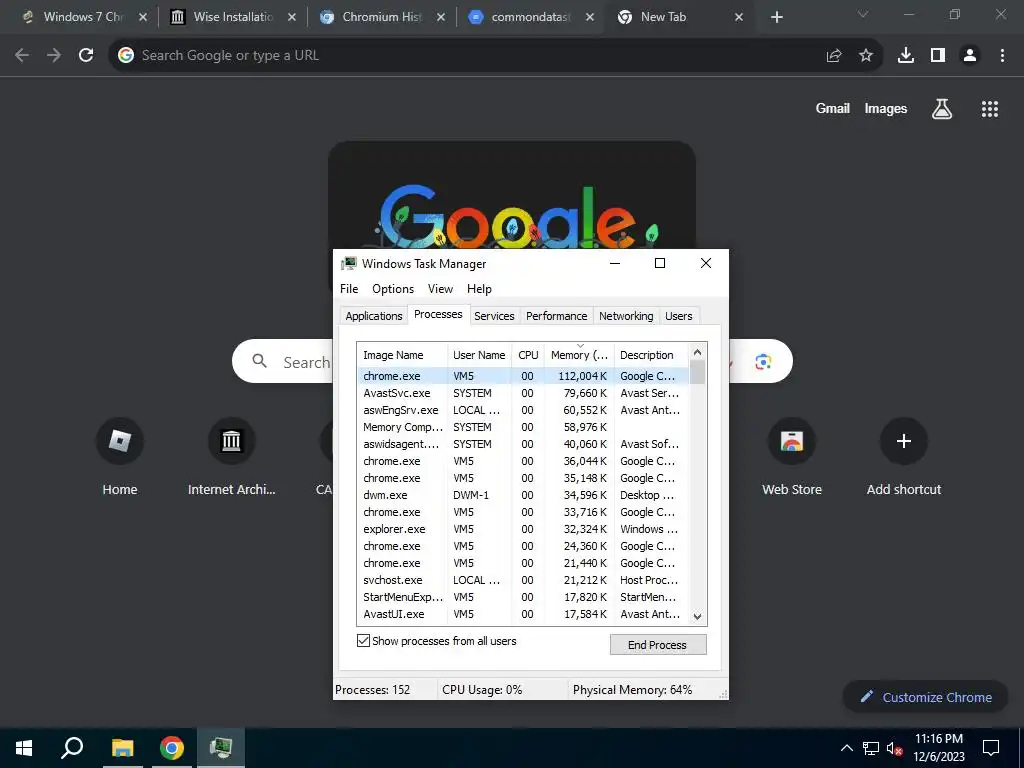The width and height of the screenshot is (1024, 768).
Task: Close the Wise Installation tab
Action: click(x=292, y=17)
